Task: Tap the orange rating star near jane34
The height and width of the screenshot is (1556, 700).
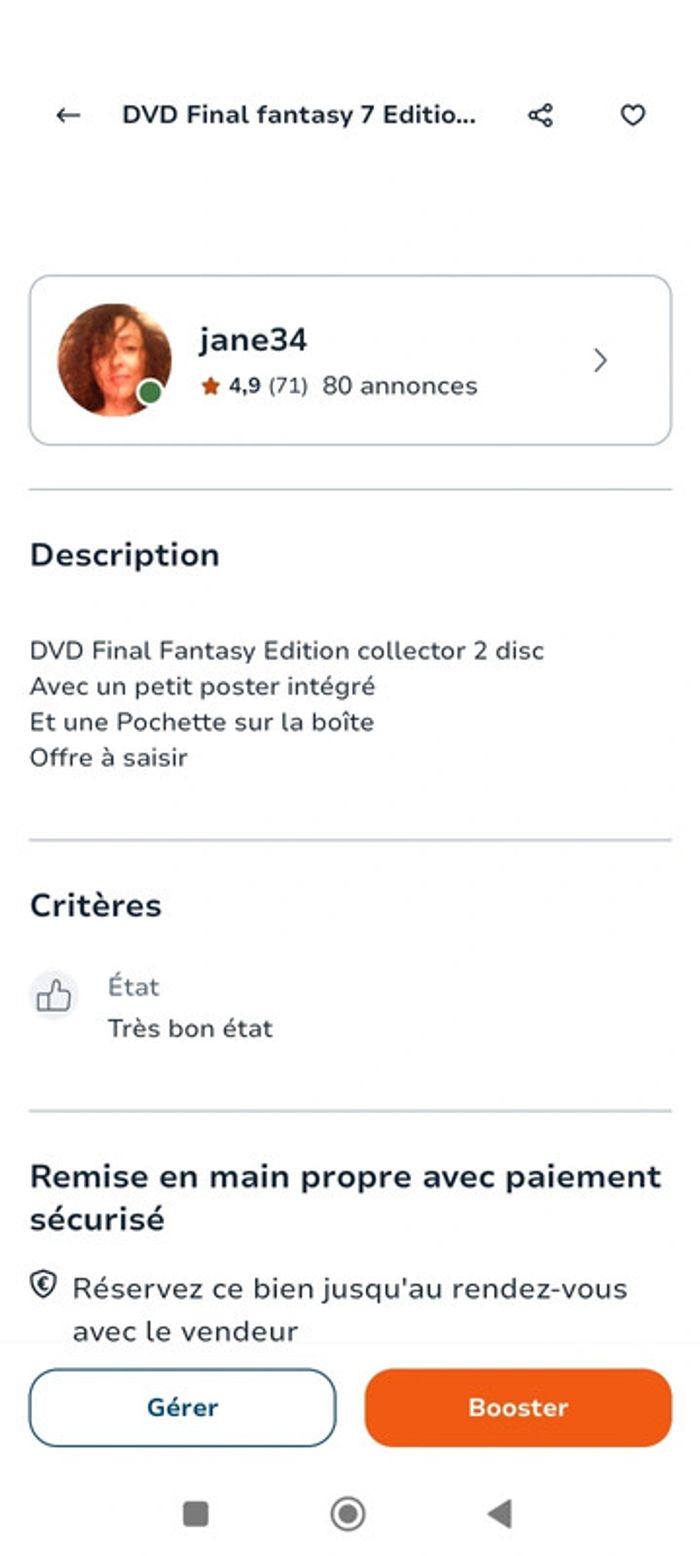Action: (x=211, y=385)
